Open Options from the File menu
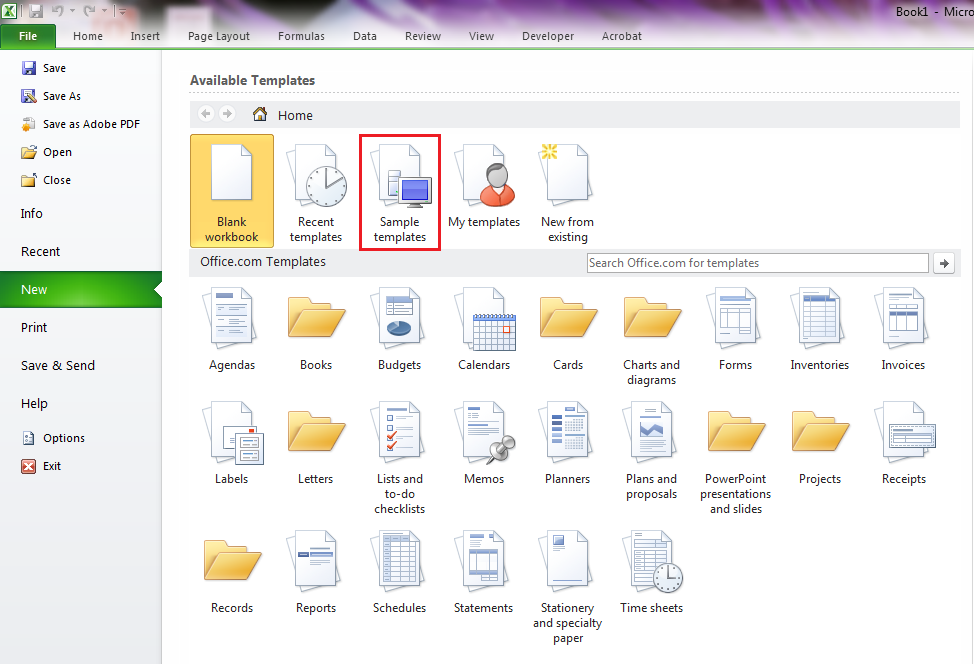The image size is (974, 664). pyautogui.click(x=63, y=438)
